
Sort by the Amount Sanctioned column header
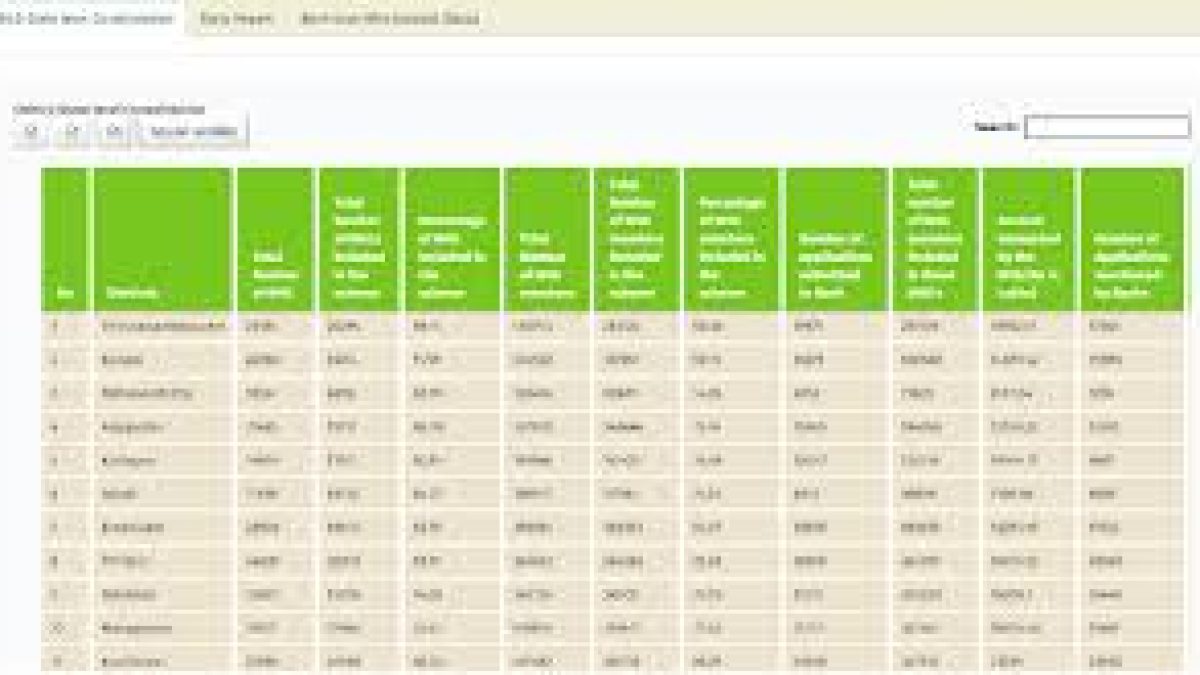tap(1025, 240)
